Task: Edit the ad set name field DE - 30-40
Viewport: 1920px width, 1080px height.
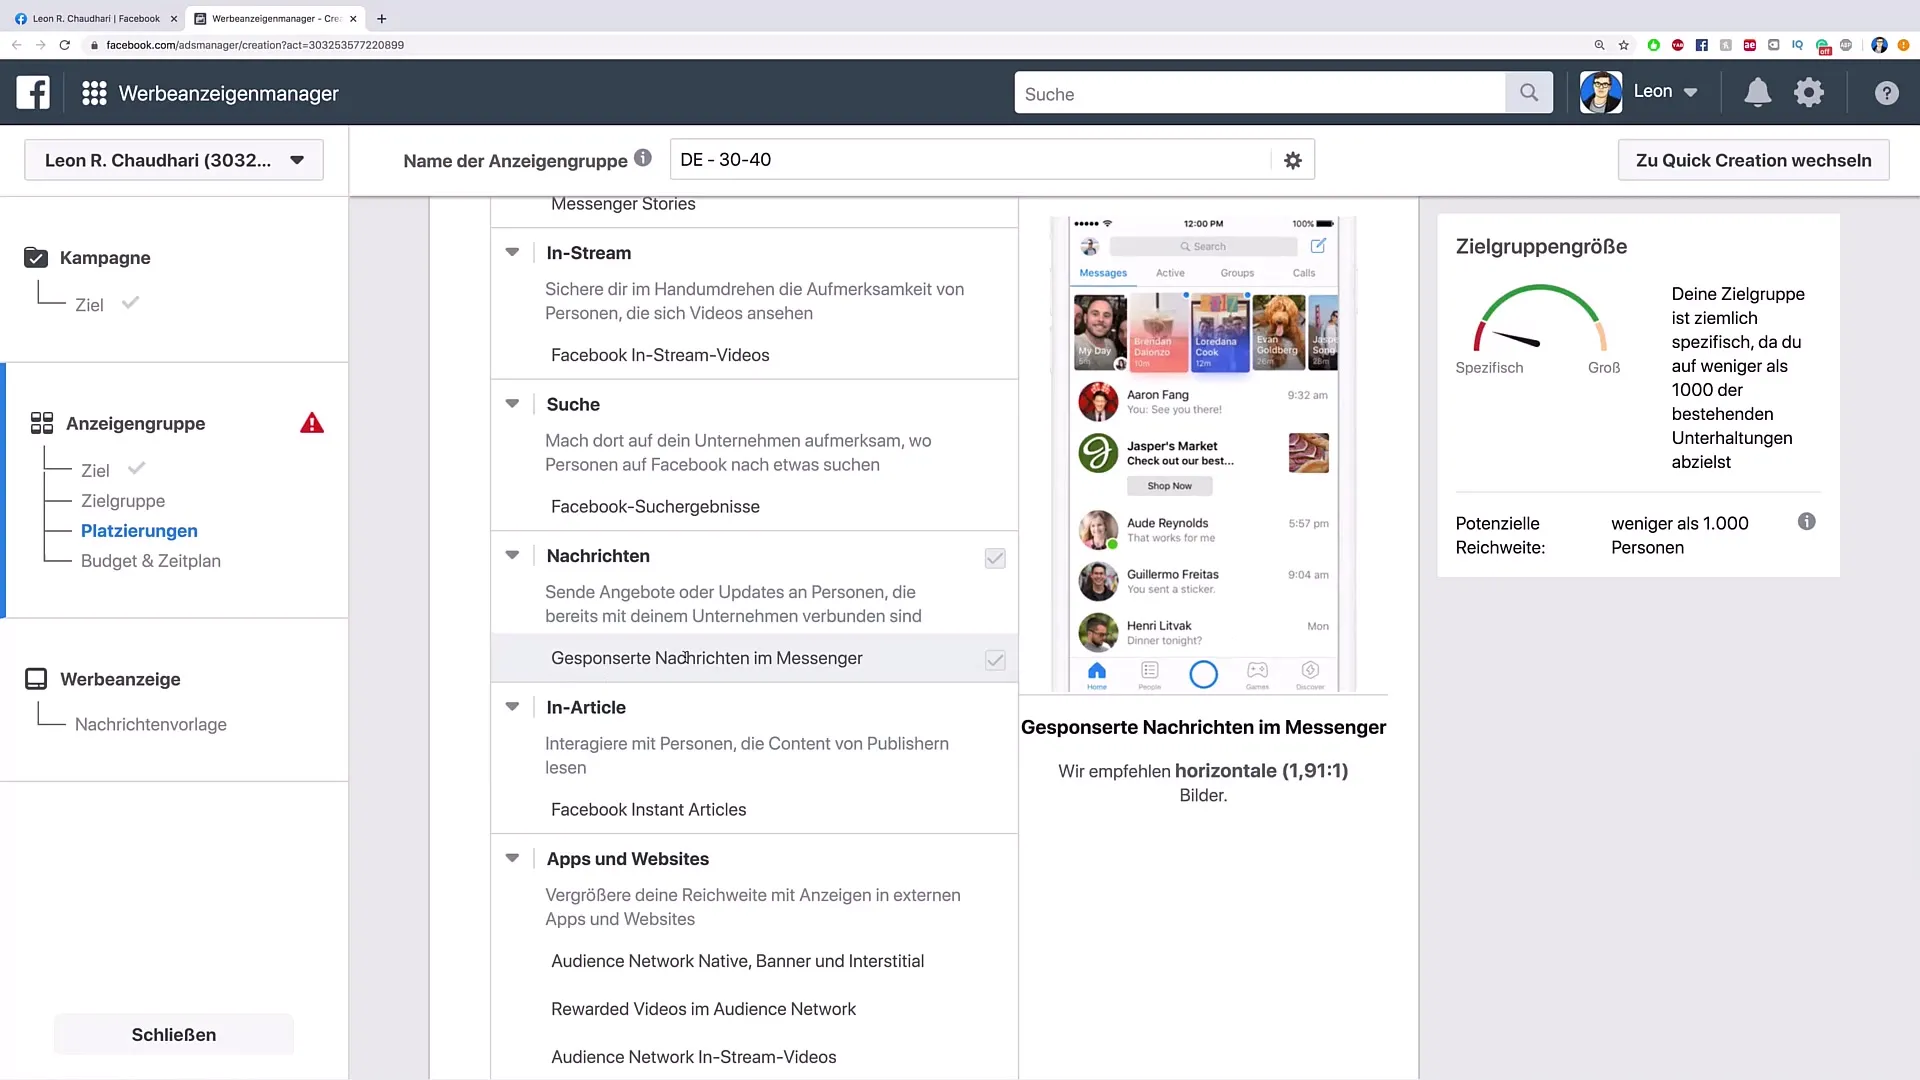Action: (970, 160)
